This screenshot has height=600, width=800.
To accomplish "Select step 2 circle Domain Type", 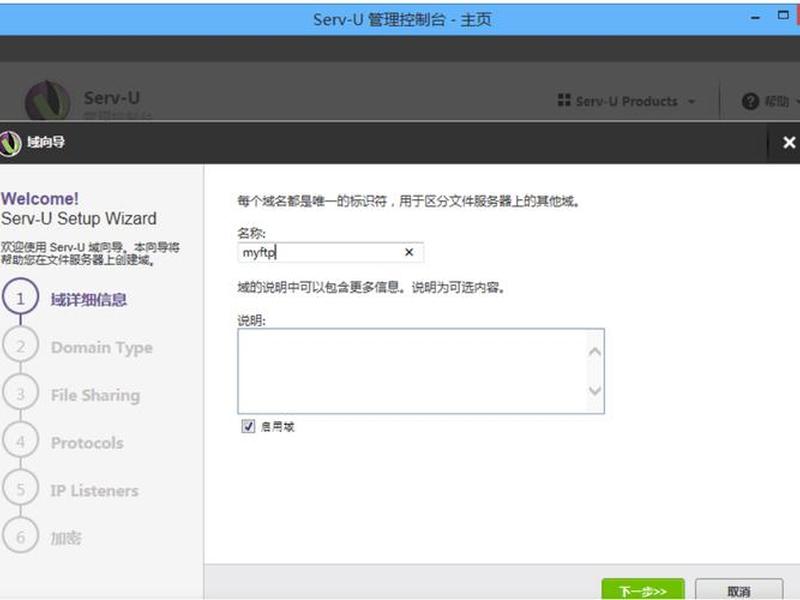I will [x=20, y=346].
